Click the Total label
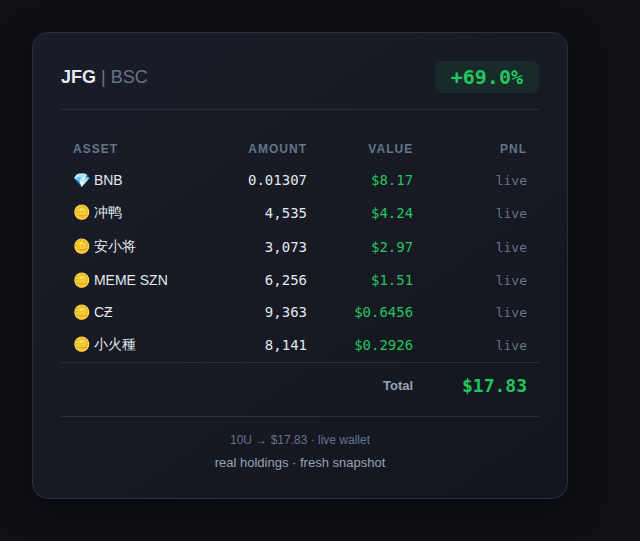The image size is (640, 541). tap(398, 386)
